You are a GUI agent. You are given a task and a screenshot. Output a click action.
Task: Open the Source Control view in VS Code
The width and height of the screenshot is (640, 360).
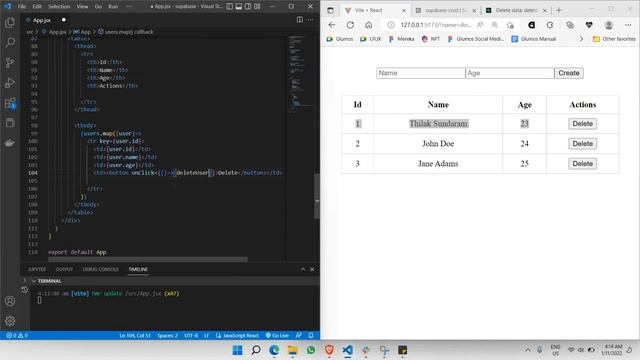[10, 62]
